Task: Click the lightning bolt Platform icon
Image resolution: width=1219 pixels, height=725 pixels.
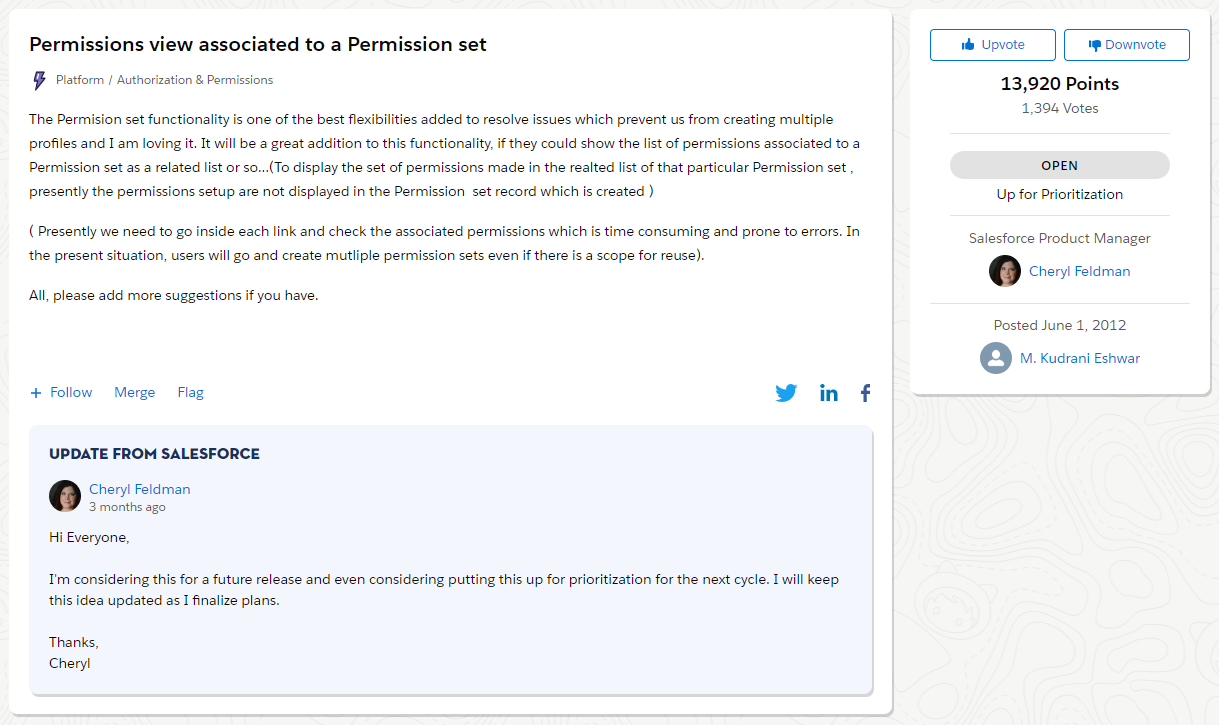Action: pos(39,80)
